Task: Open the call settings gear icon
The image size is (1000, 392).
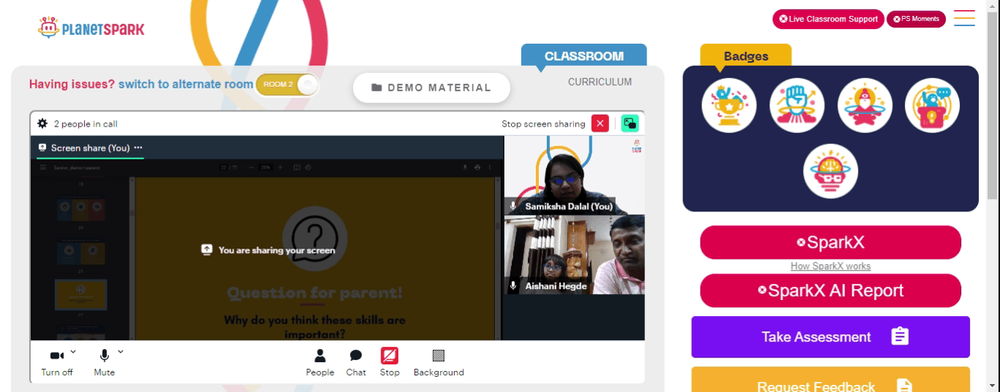Action: 42,124
